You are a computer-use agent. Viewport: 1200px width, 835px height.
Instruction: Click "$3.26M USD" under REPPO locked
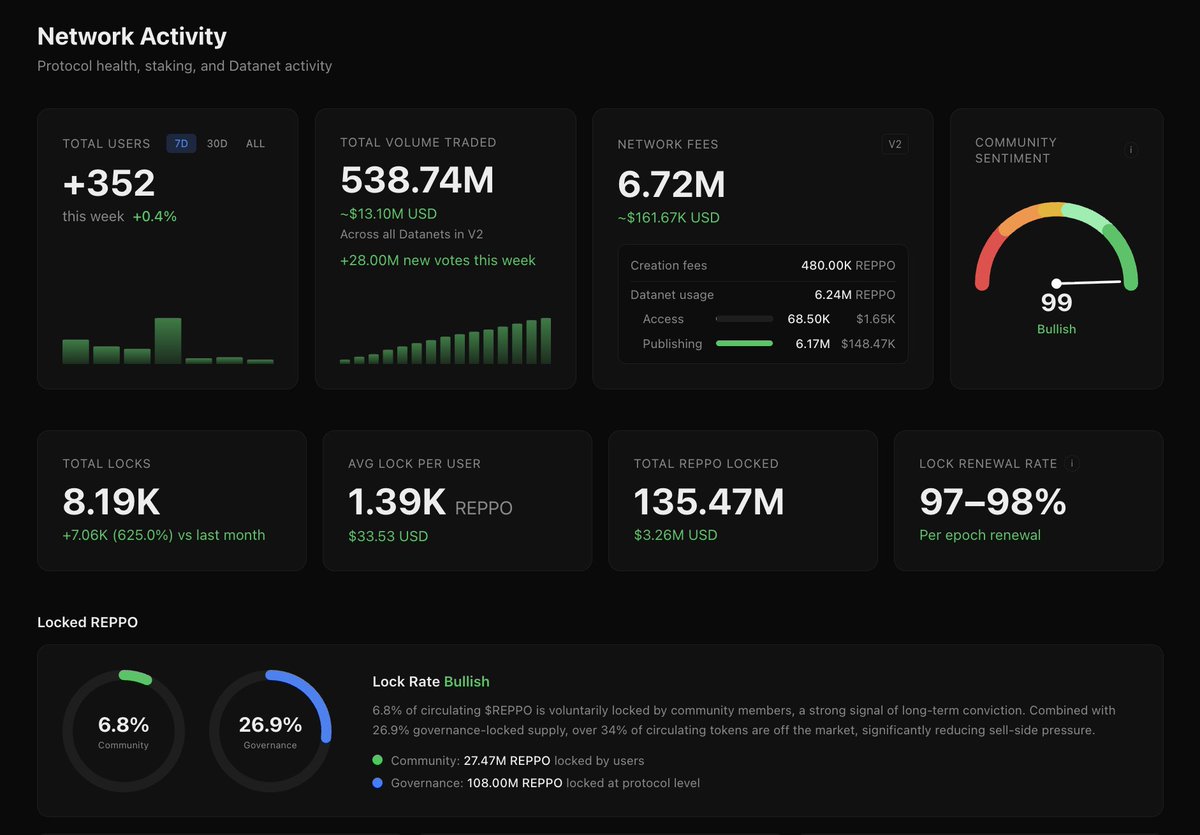(676, 535)
